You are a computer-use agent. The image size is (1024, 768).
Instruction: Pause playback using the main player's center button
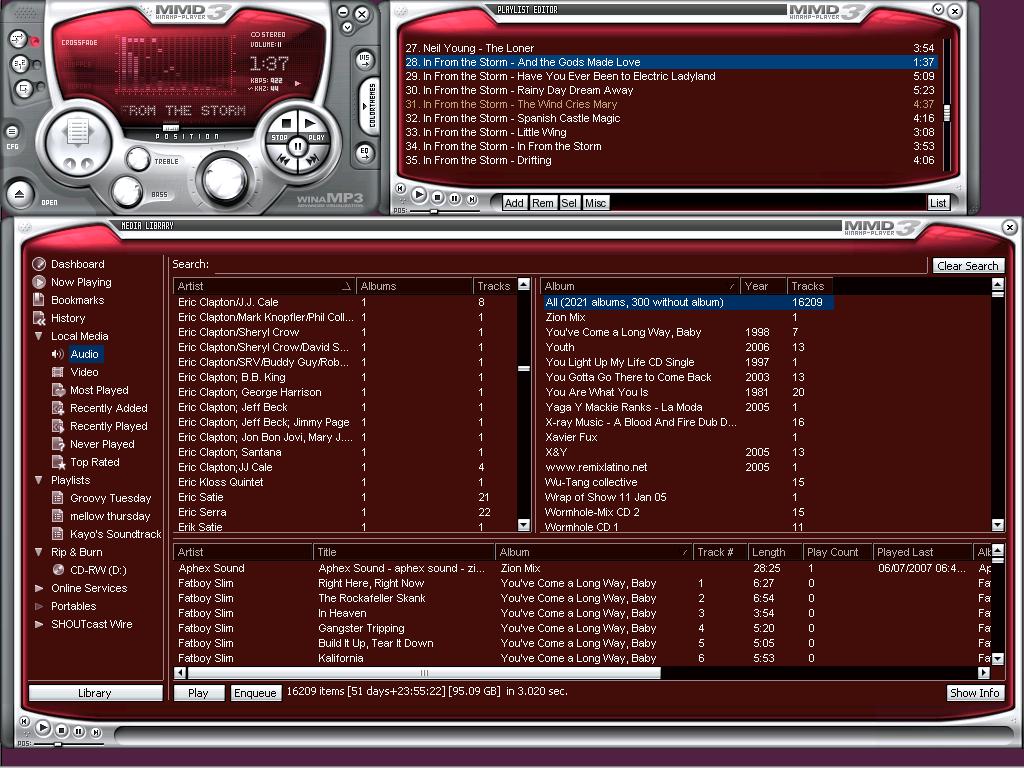298,146
